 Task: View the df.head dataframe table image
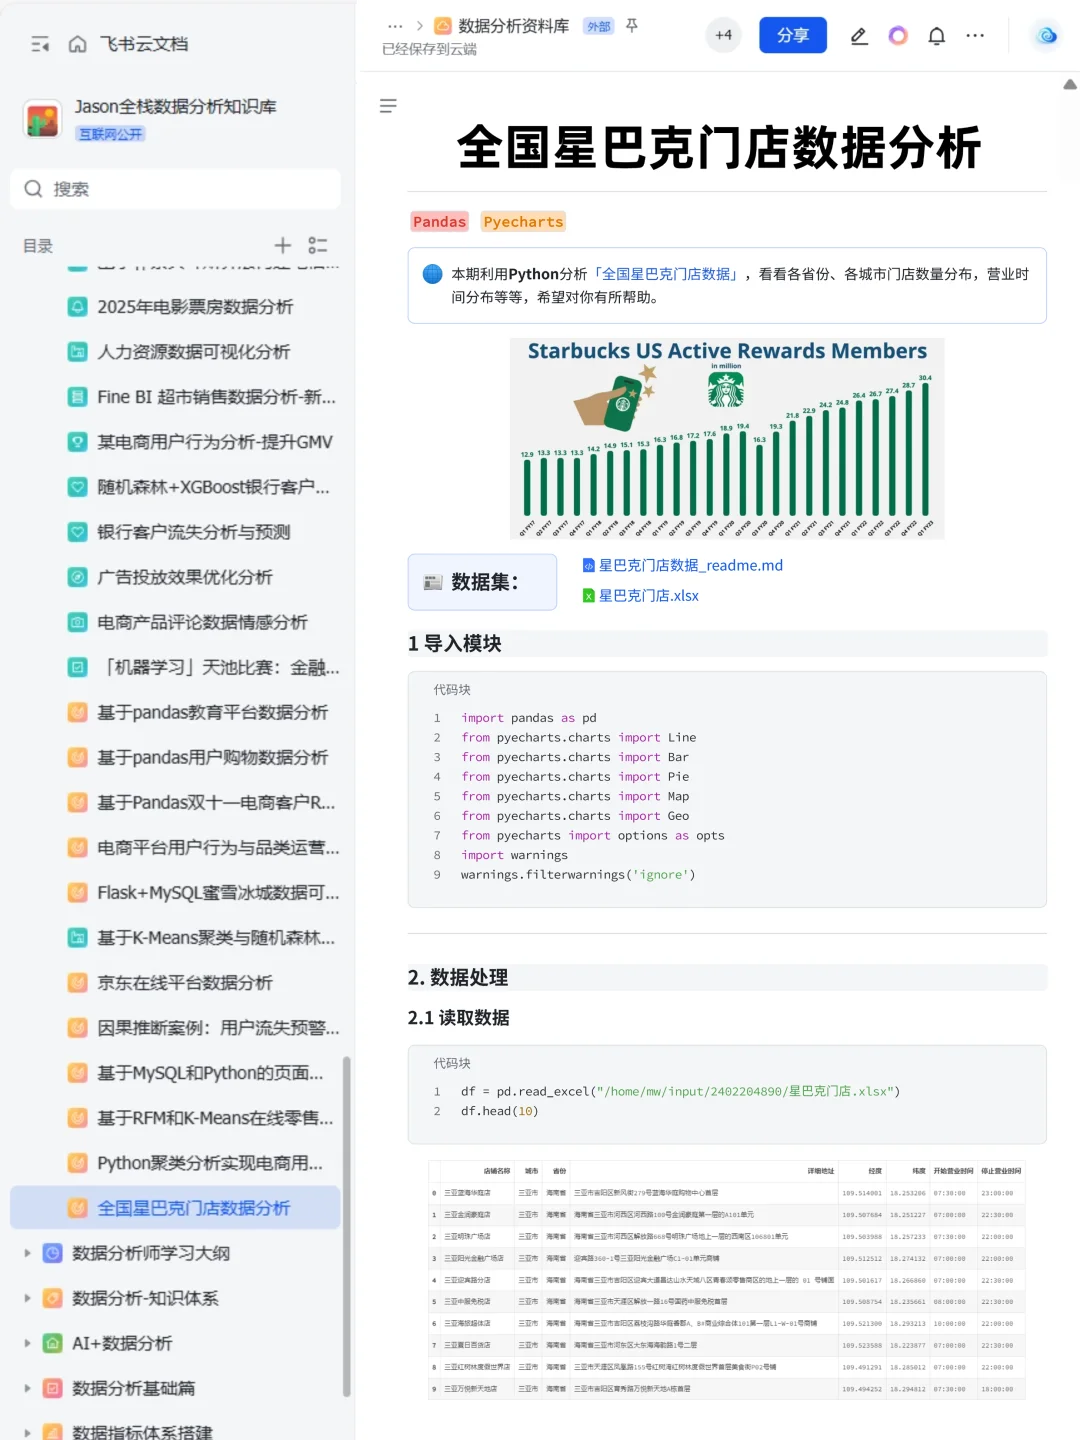pyautogui.click(x=727, y=1280)
